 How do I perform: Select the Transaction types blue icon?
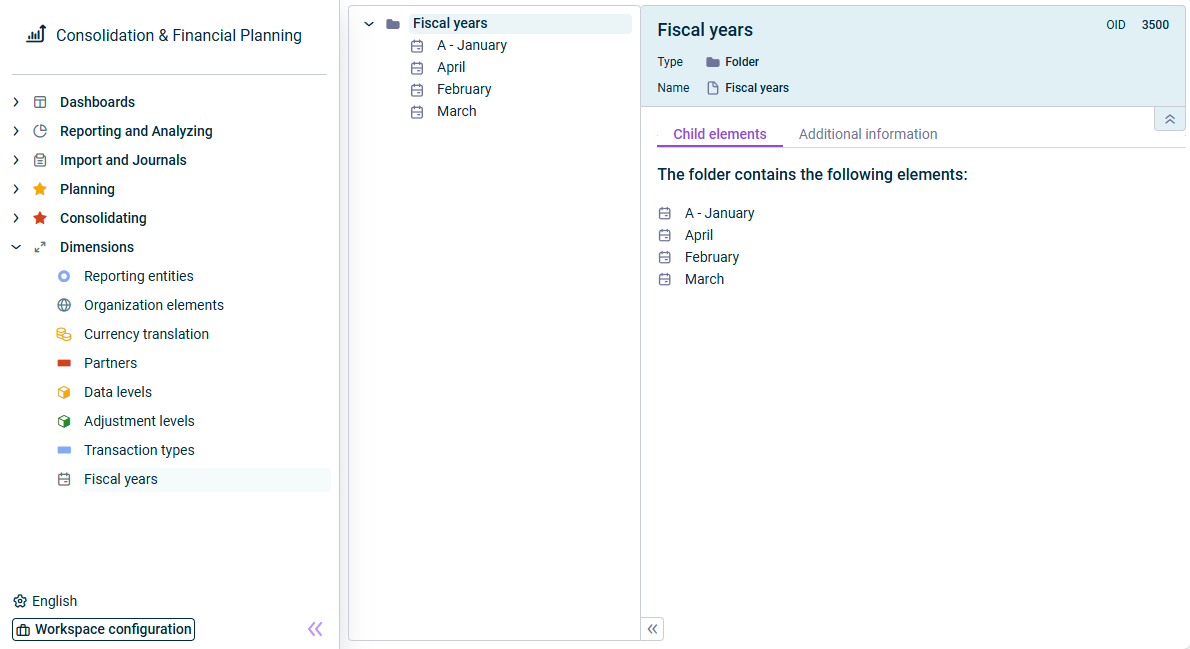pos(65,450)
